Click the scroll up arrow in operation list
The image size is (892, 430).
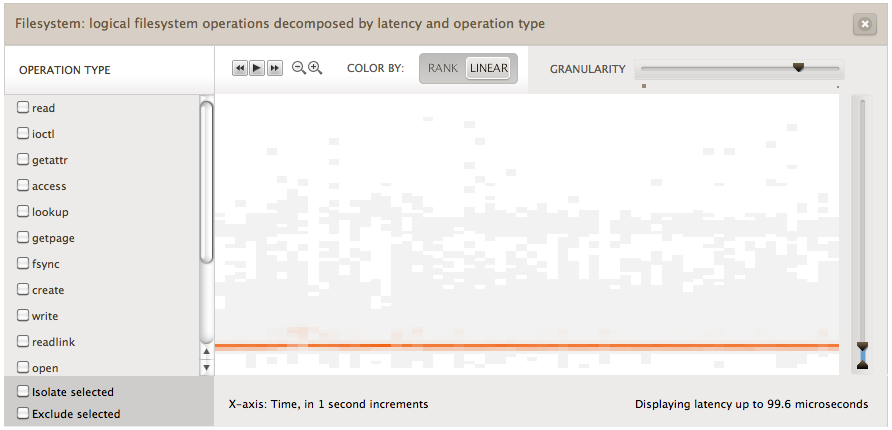pos(207,351)
